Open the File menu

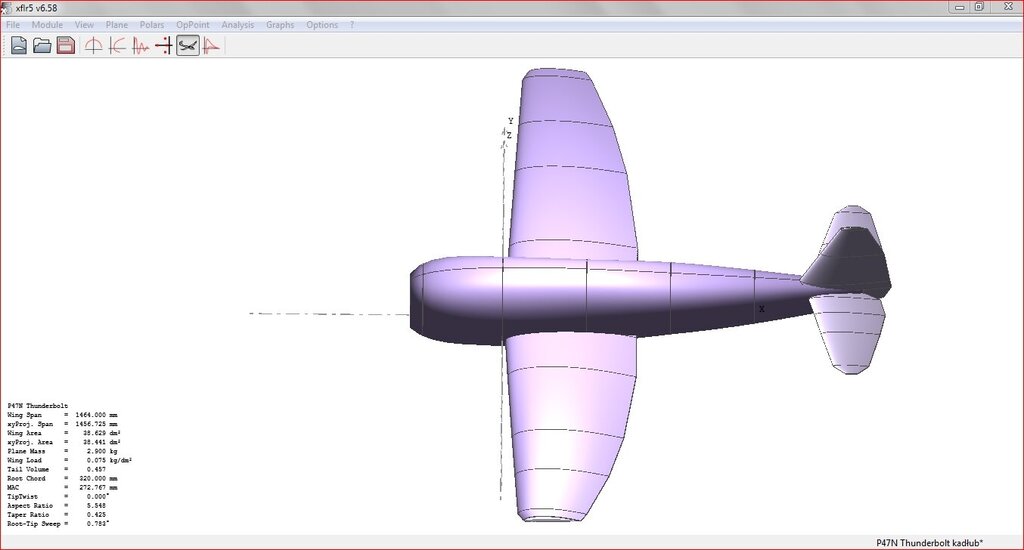[x=13, y=24]
